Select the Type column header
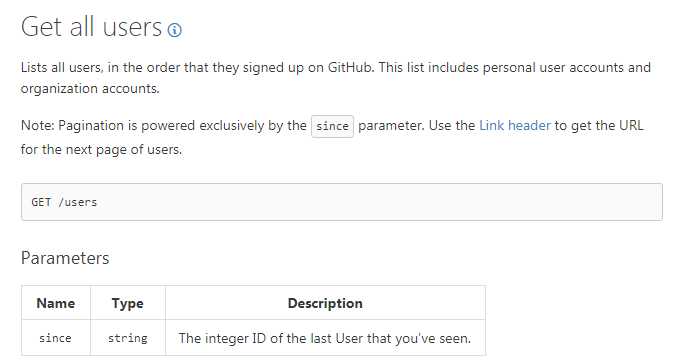The width and height of the screenshot is (682, 364). (x=127, y=303)
